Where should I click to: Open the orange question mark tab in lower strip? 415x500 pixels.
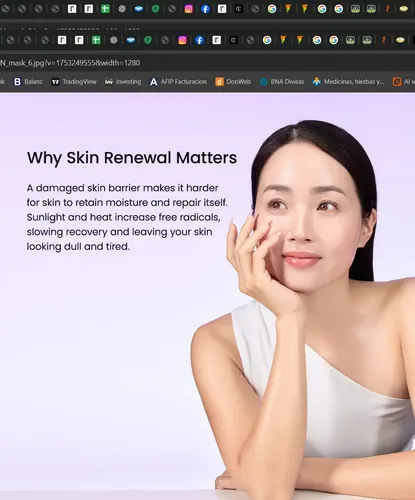point(384,40)
